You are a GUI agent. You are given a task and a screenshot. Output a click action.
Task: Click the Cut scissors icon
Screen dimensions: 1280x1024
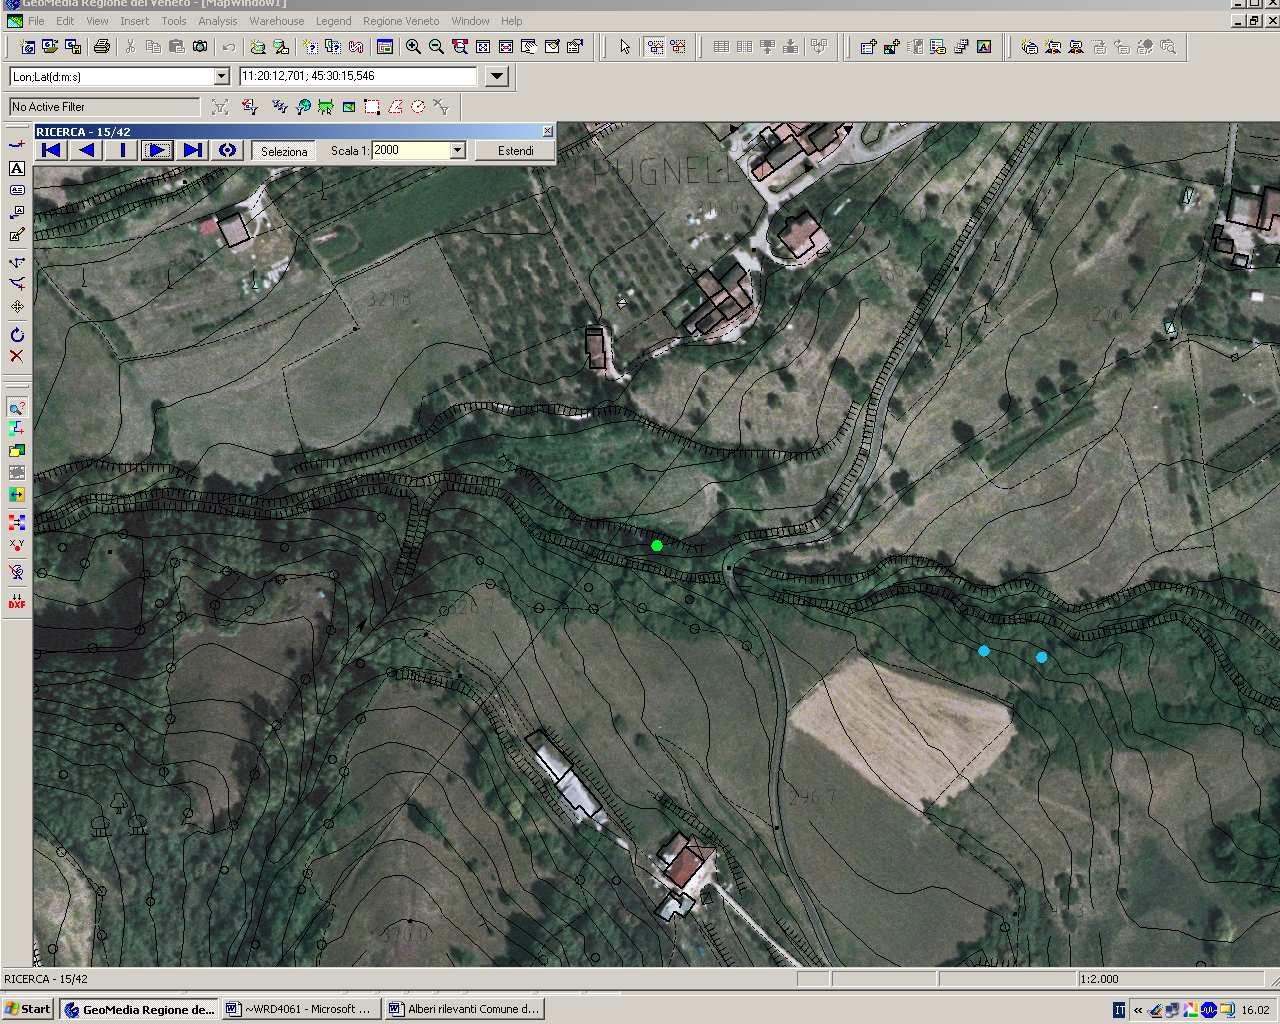point(130,46)
